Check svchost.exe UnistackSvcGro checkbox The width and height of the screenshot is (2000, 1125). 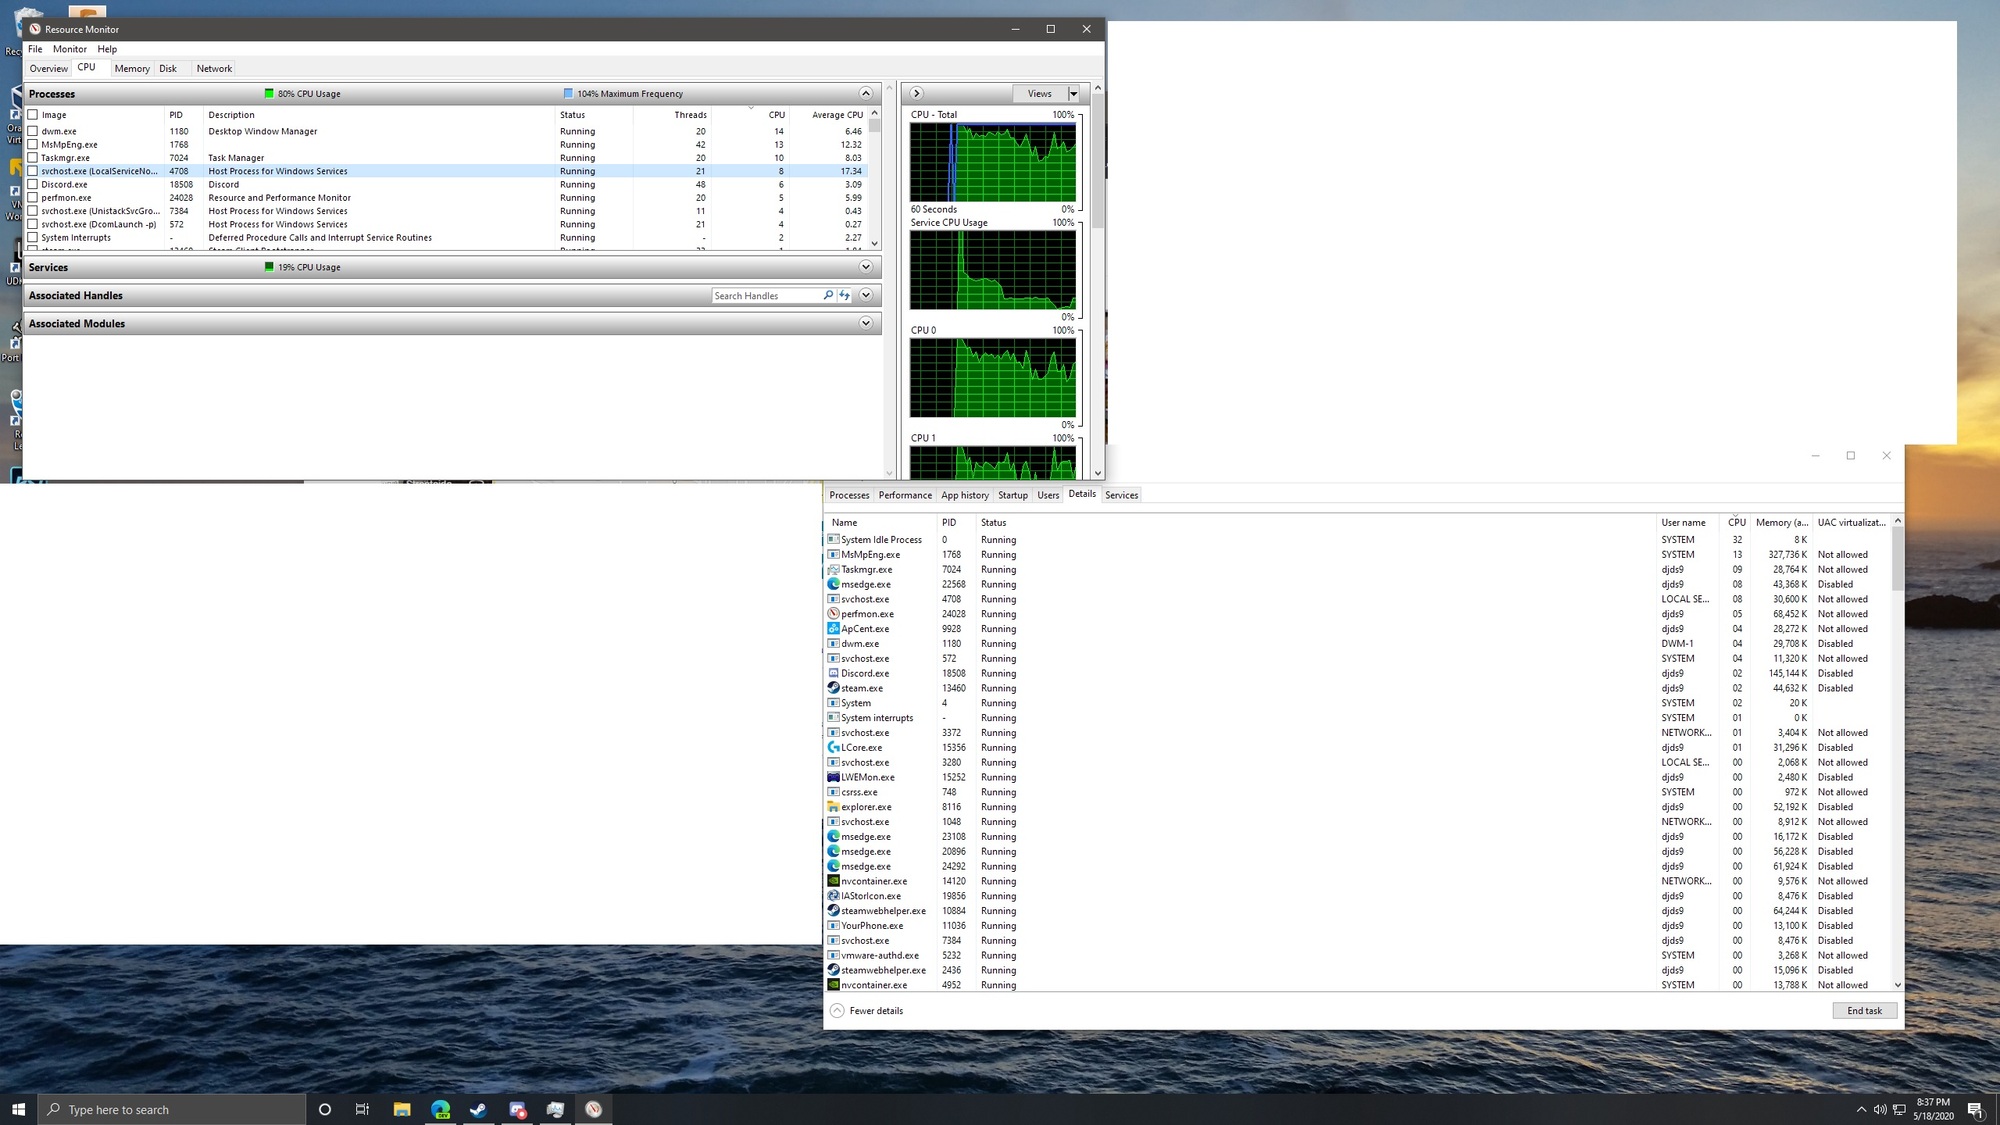[33, 211]
